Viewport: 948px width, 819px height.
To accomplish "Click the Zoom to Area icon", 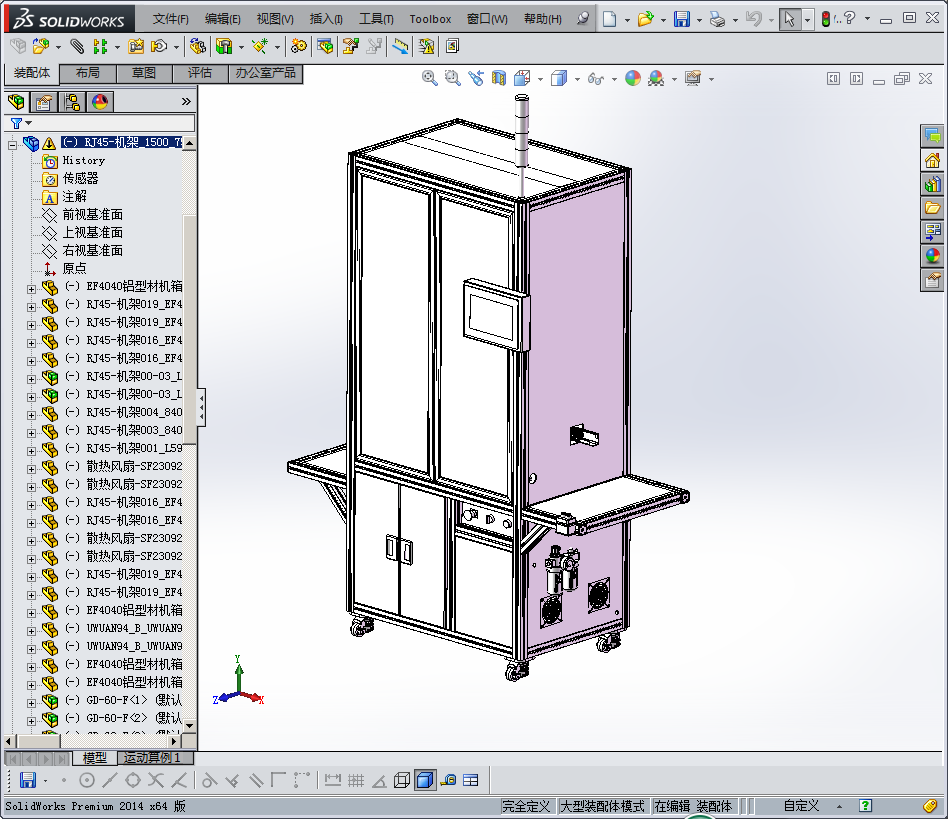I will [452, 78].
